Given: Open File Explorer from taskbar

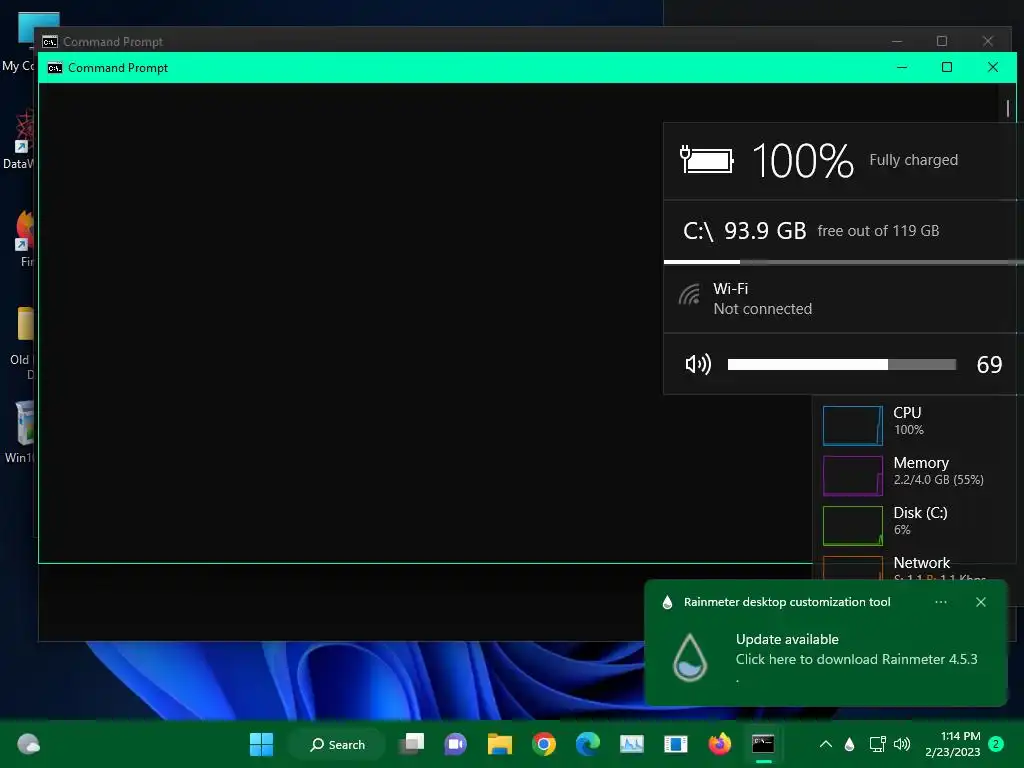Looking at the screenshot, I should (500, 744).
